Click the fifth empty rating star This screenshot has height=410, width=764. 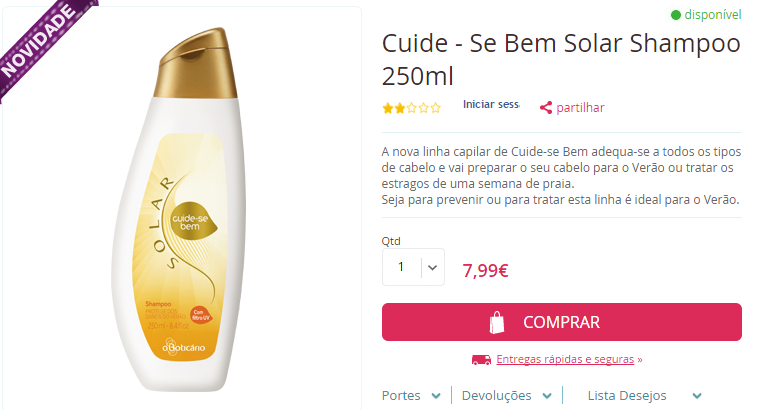pyautogui.click(x=436, y=108)
